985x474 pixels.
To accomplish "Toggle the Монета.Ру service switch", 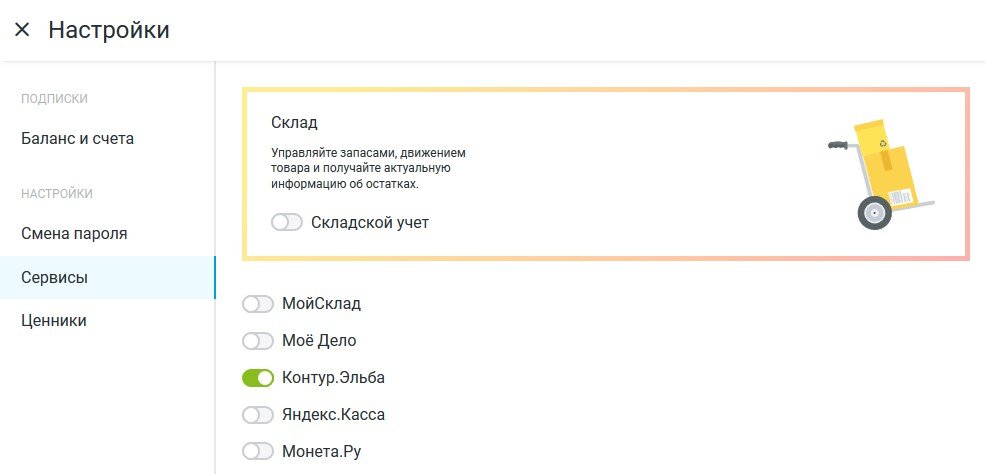I will click(258, 451).
